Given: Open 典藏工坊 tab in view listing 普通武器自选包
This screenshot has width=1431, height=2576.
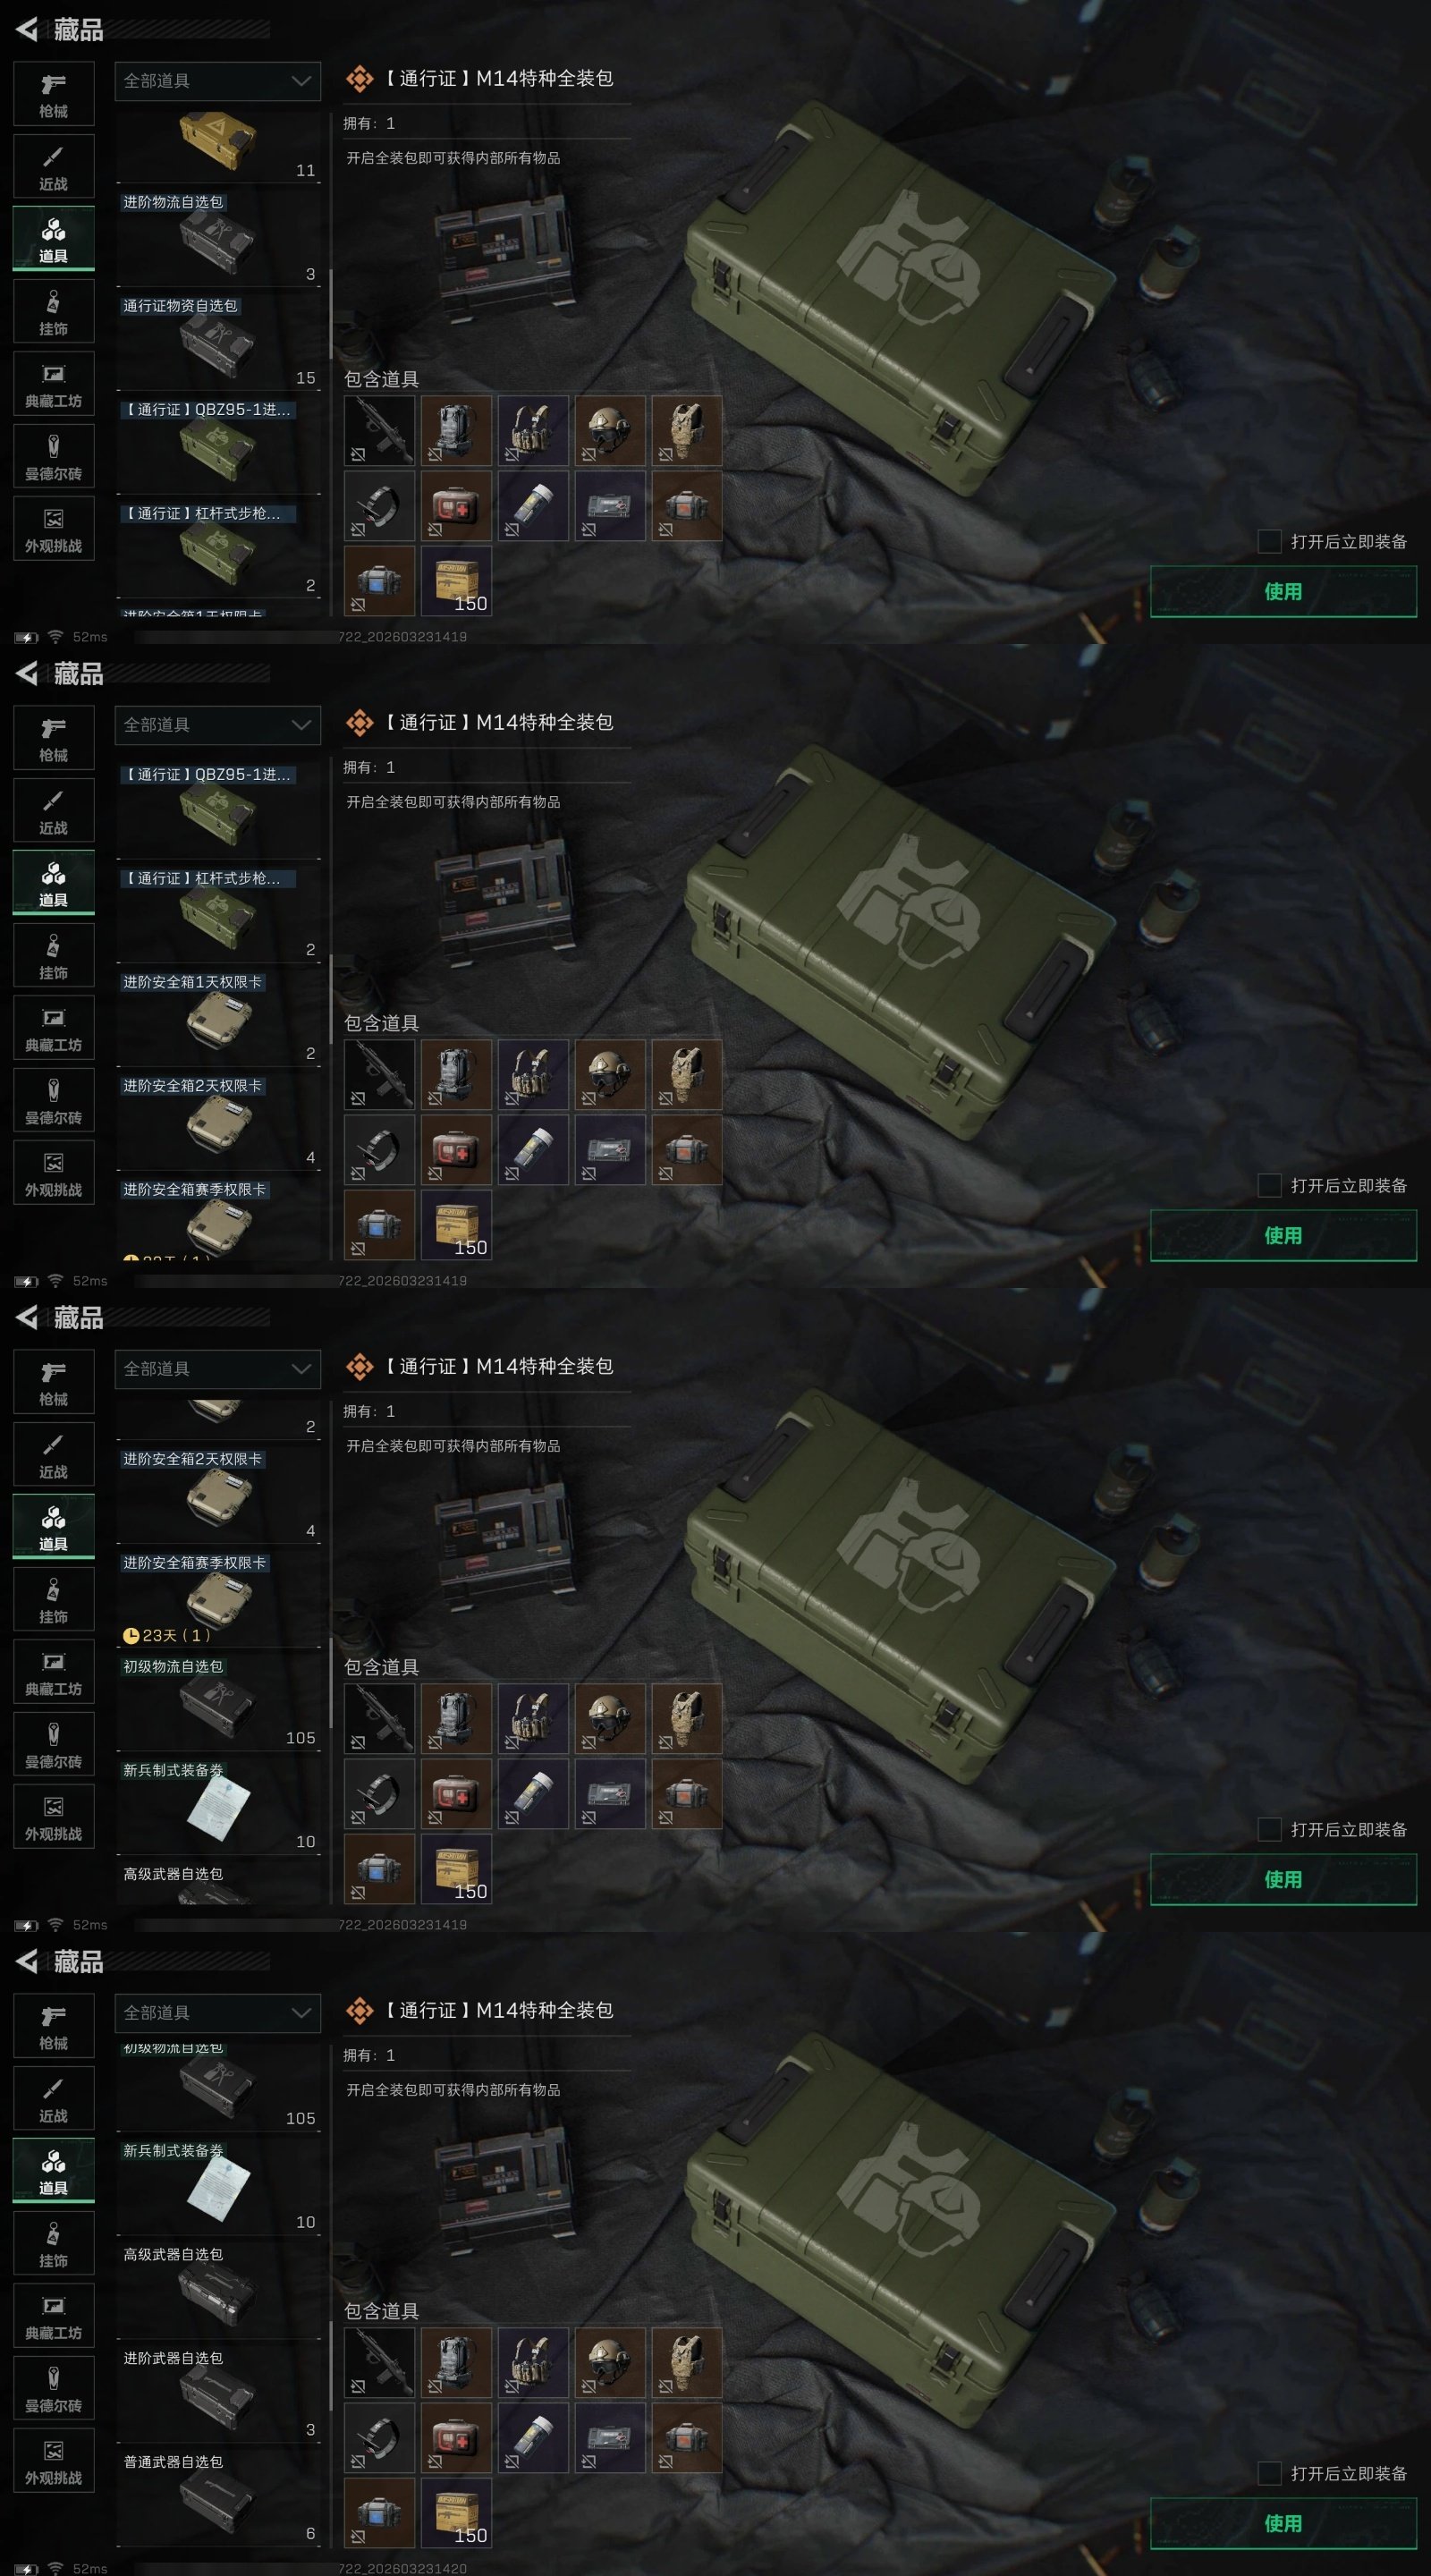Looking at the screenshot, I should coord(54,2317).
